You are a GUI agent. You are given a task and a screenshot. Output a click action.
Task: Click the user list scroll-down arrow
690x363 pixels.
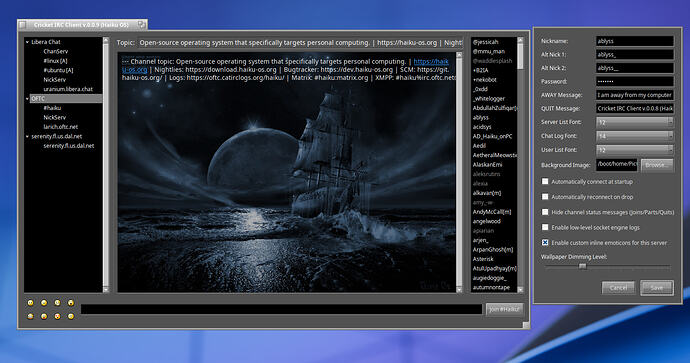click(521, 290)
